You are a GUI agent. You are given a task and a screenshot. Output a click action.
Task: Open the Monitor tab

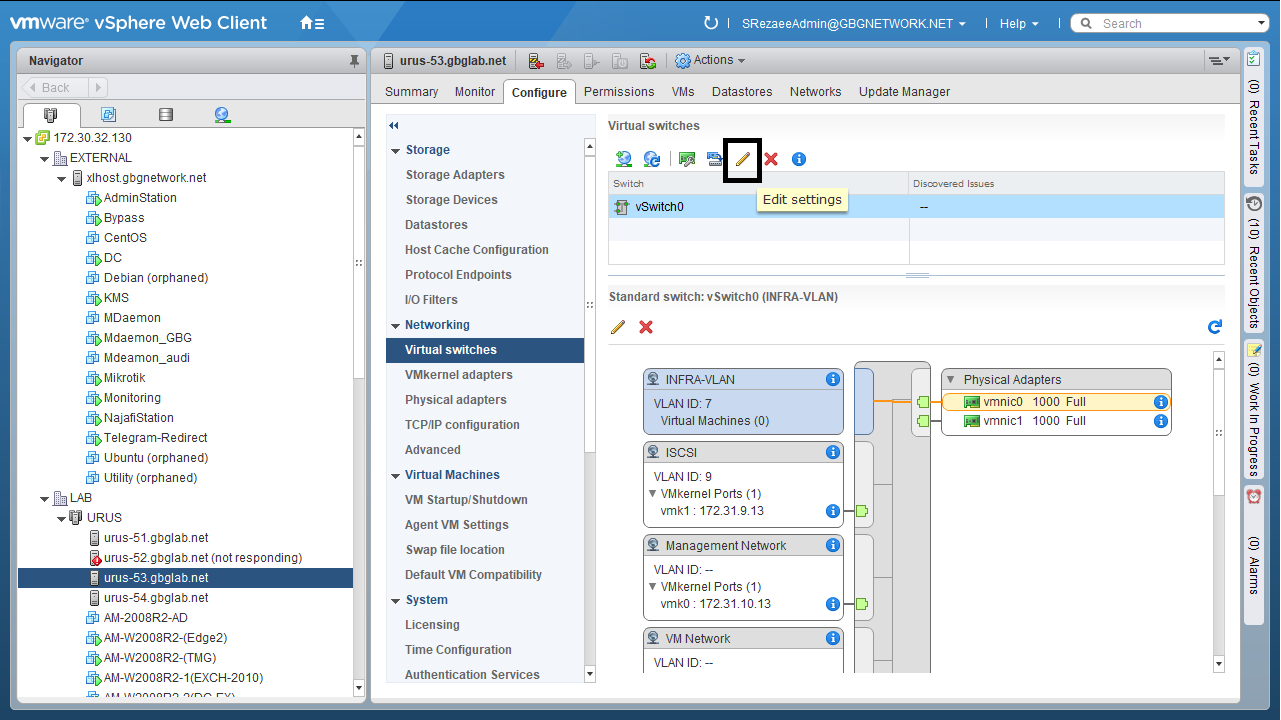475,92
